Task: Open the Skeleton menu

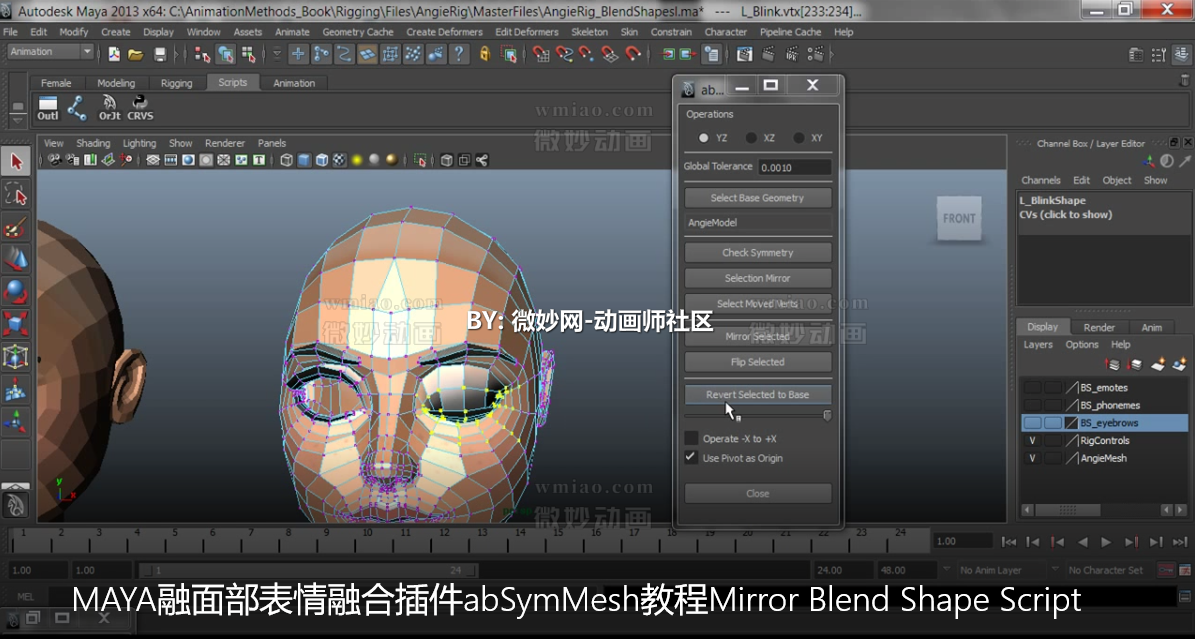Action: coord(590,32)
